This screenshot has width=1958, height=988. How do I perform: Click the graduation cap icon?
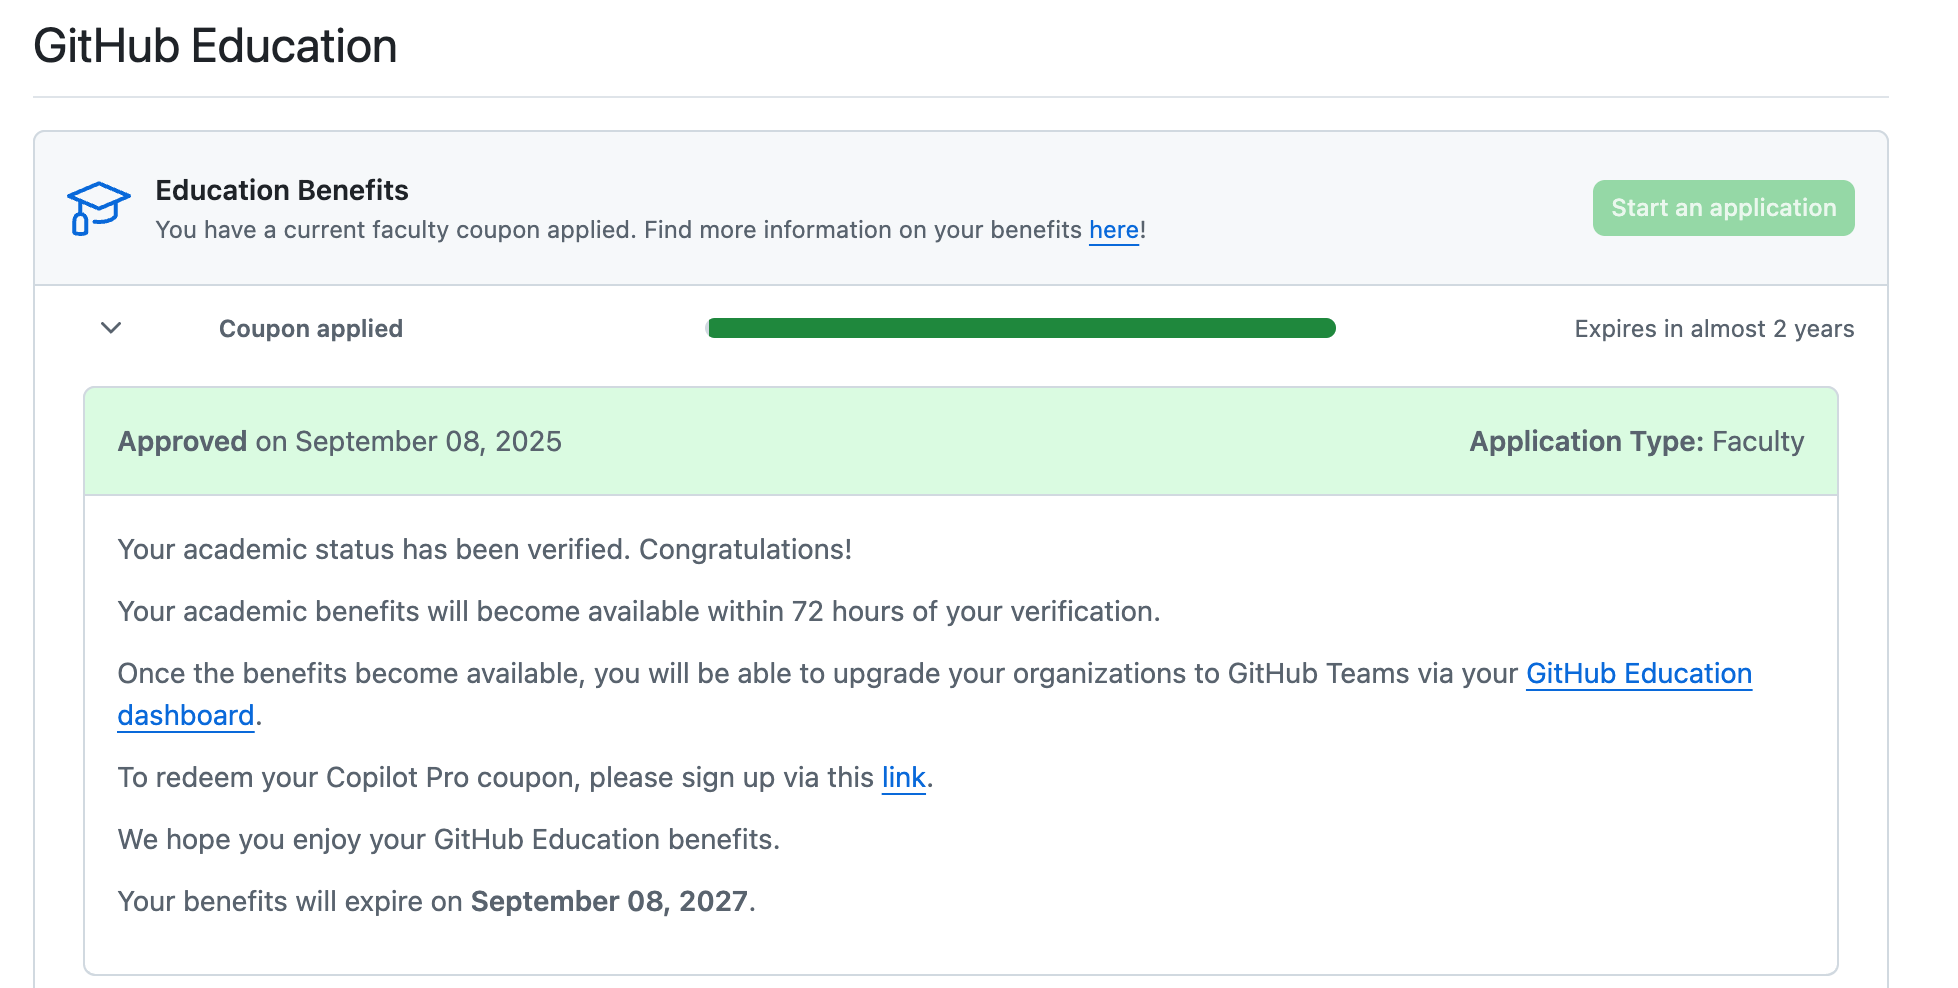[x=98, y=208]
